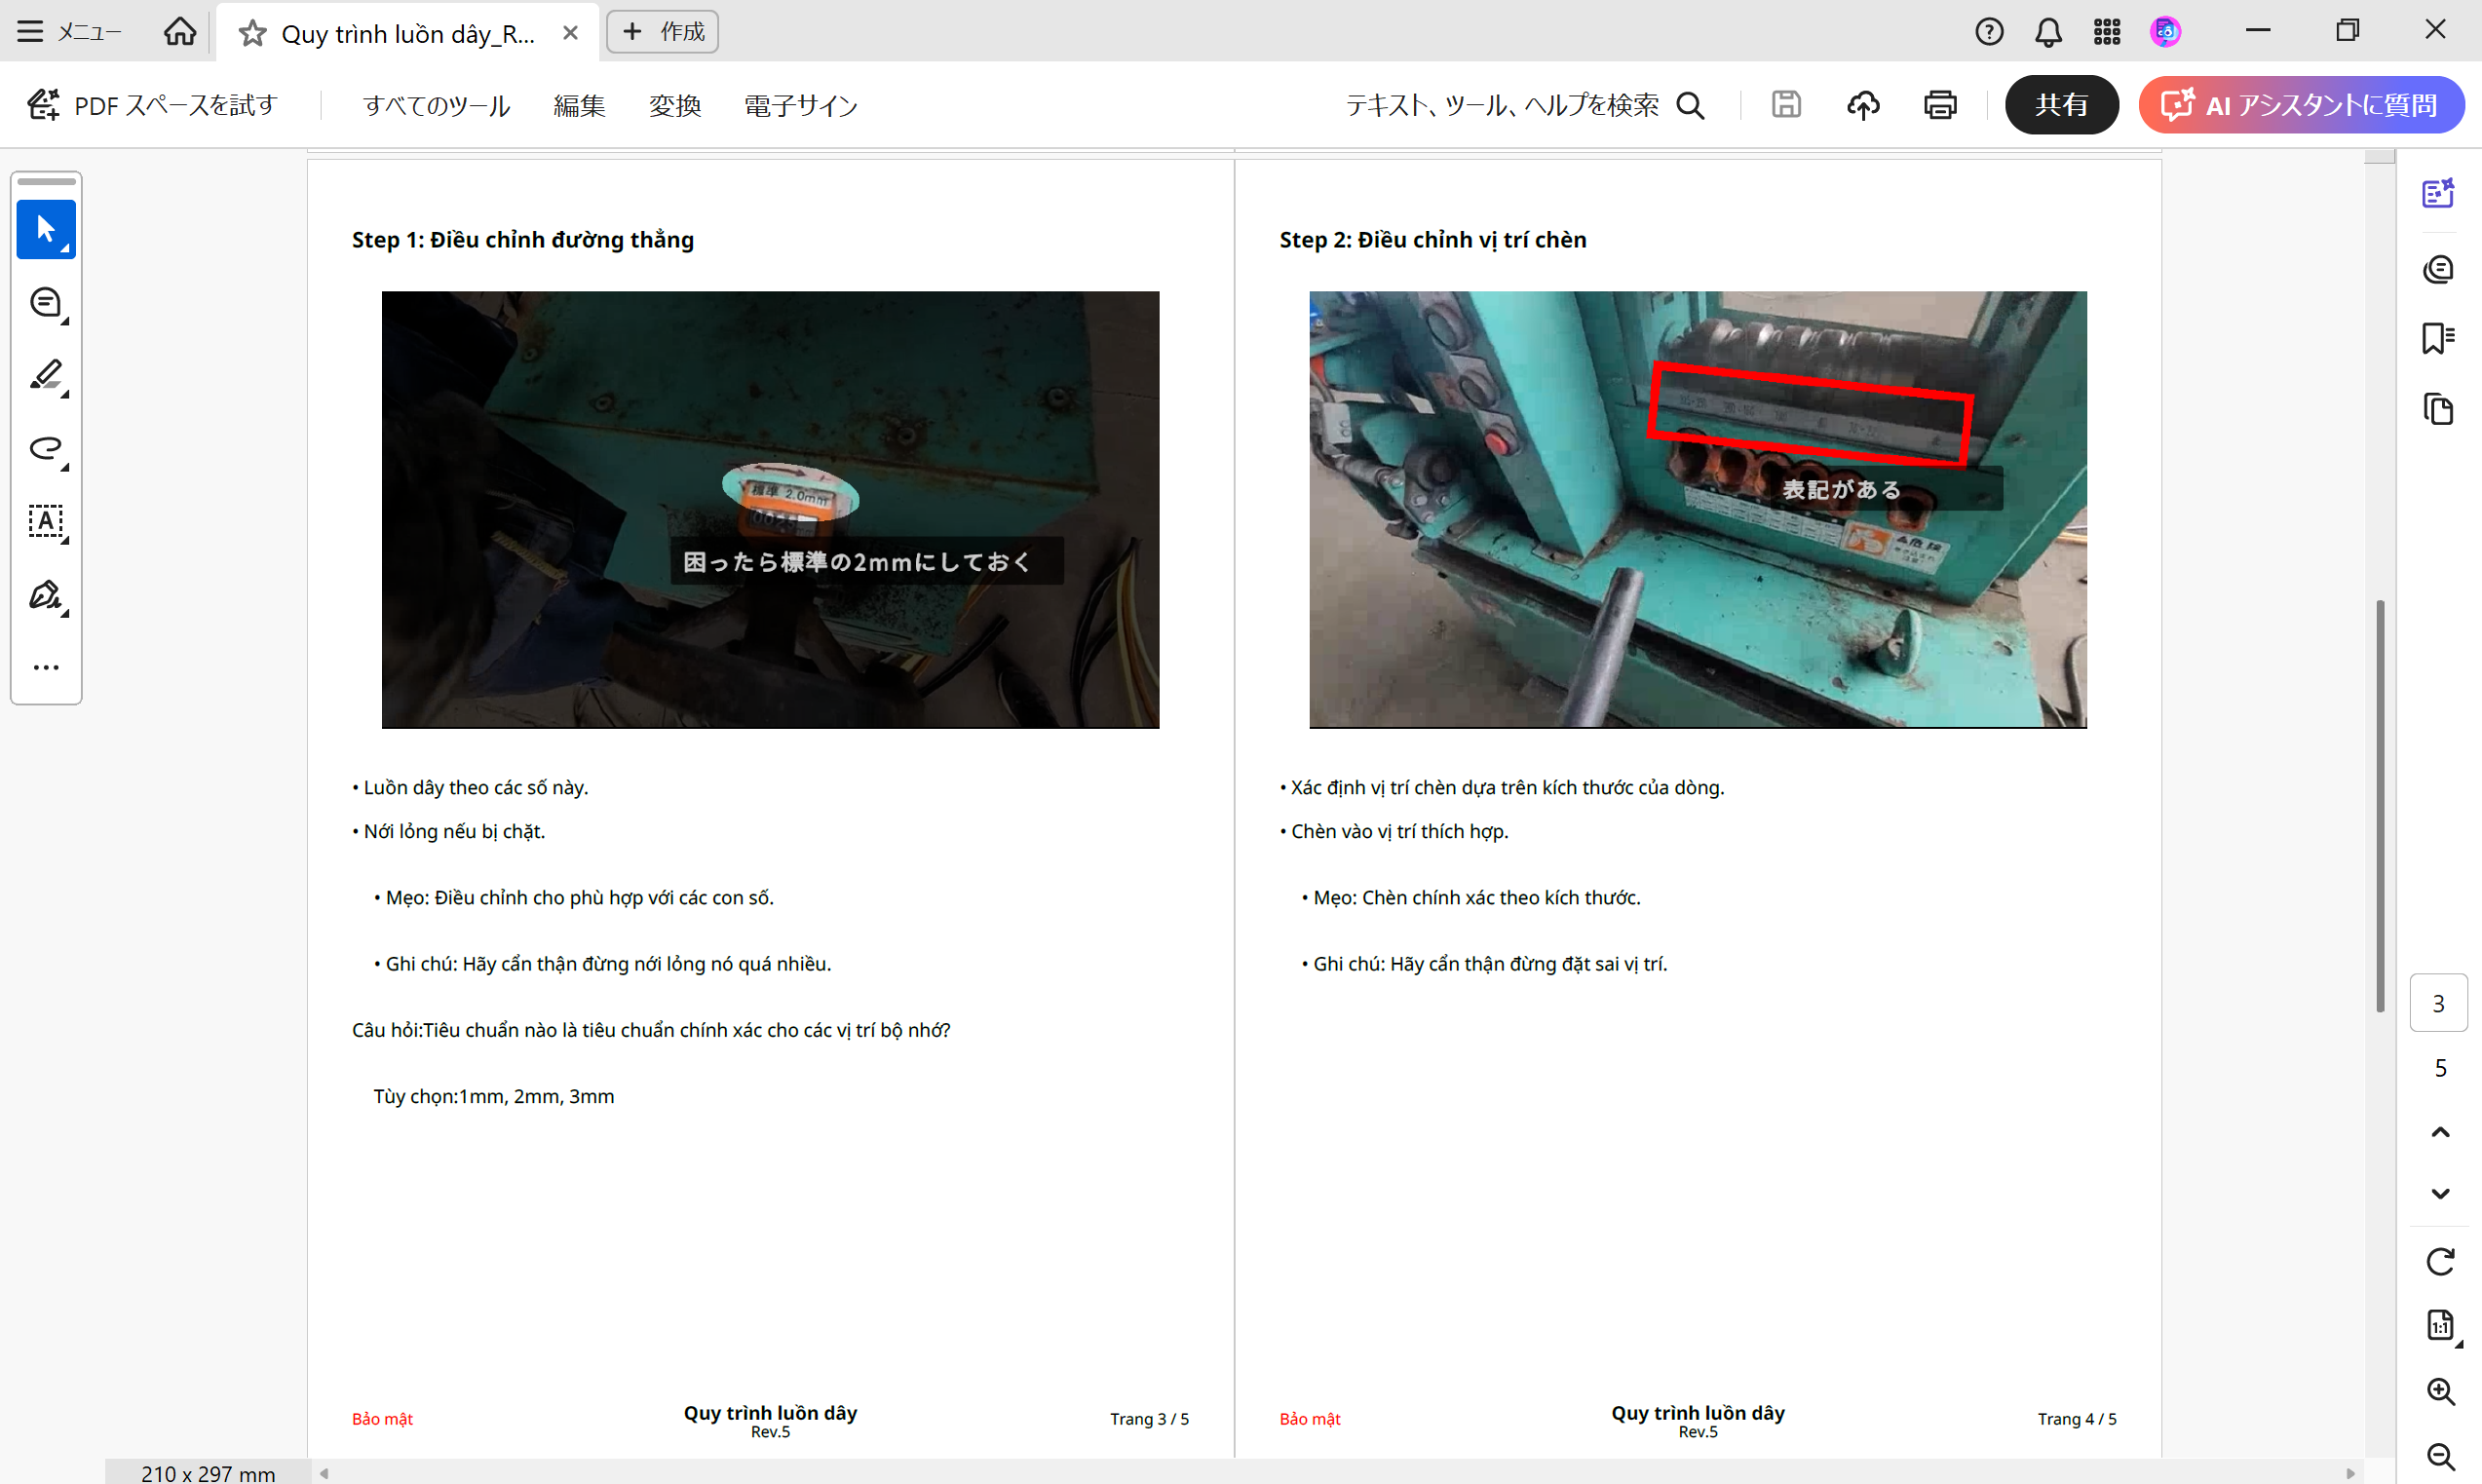Open the comment tool in left toolbar
The height and width of the screenshot is (1484, 2482).
(46, 303)
